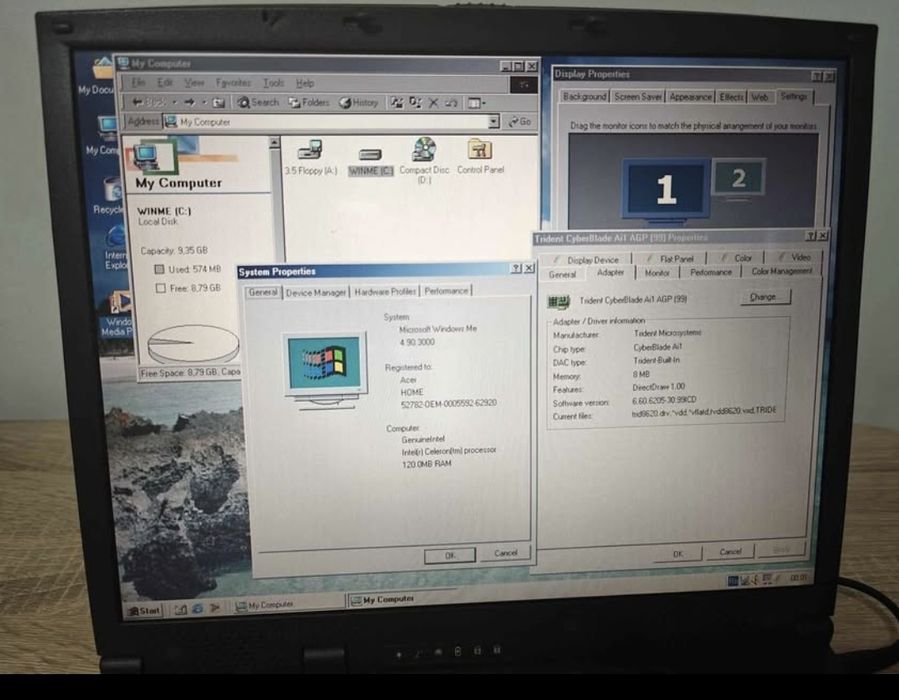Switch to the Display Device tab

[586, 260]
